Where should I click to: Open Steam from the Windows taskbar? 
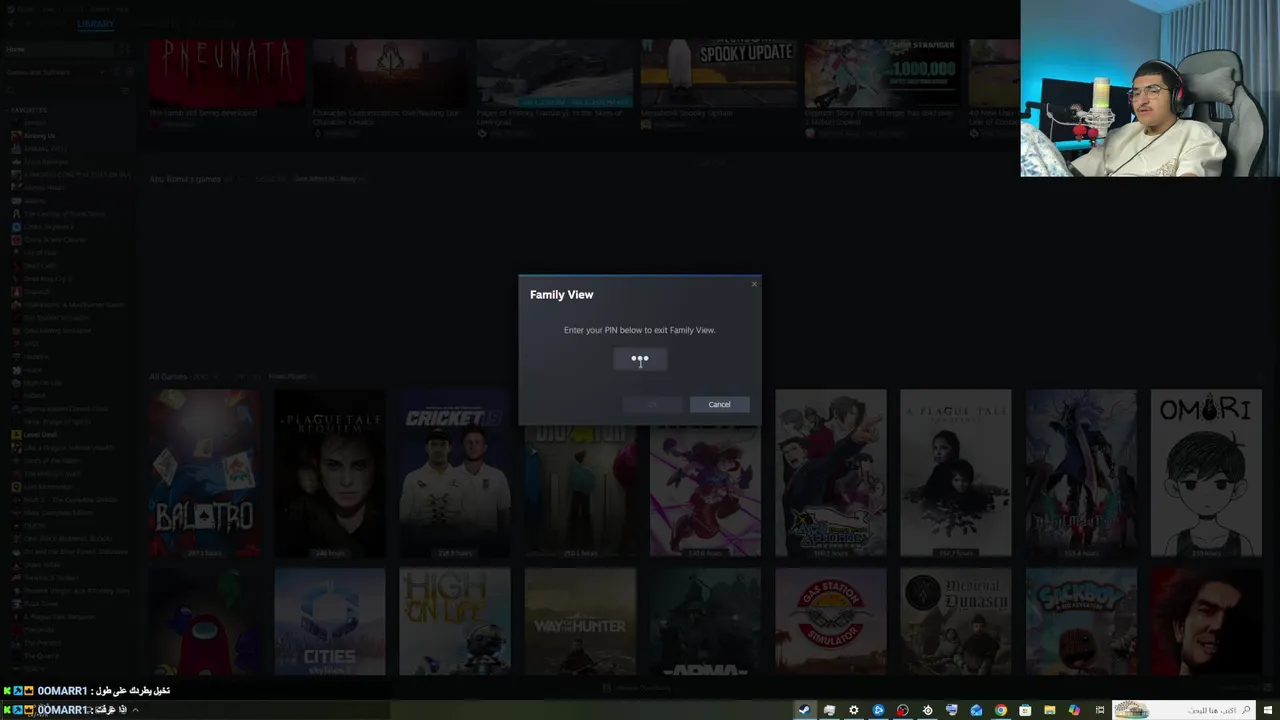point(804,710)
